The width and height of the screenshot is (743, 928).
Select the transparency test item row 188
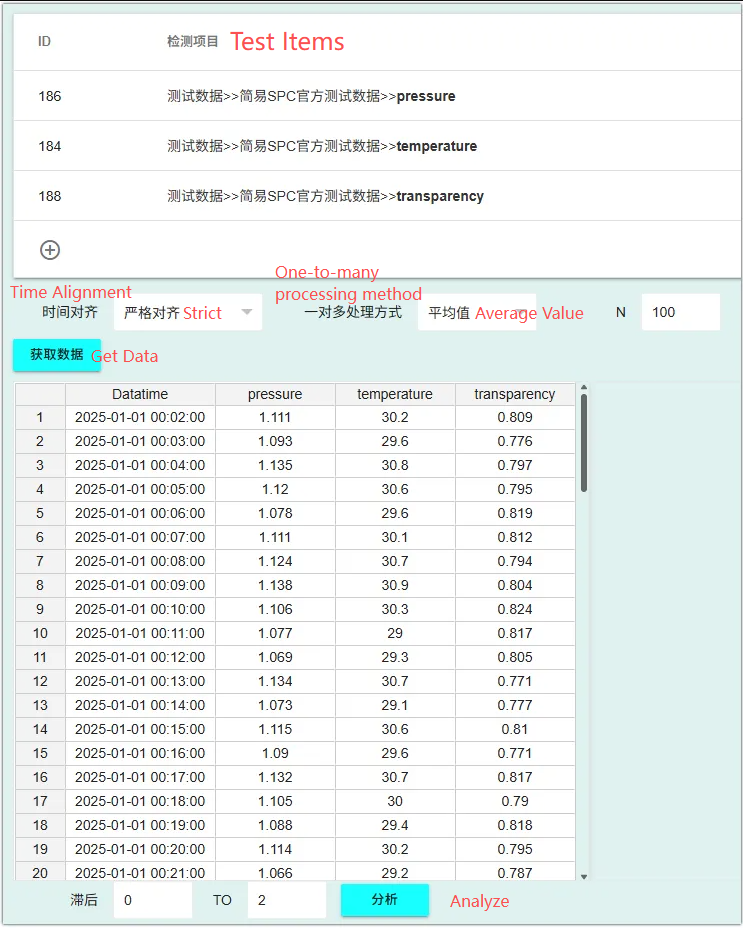pyautogui.click(x=378, y=196)
